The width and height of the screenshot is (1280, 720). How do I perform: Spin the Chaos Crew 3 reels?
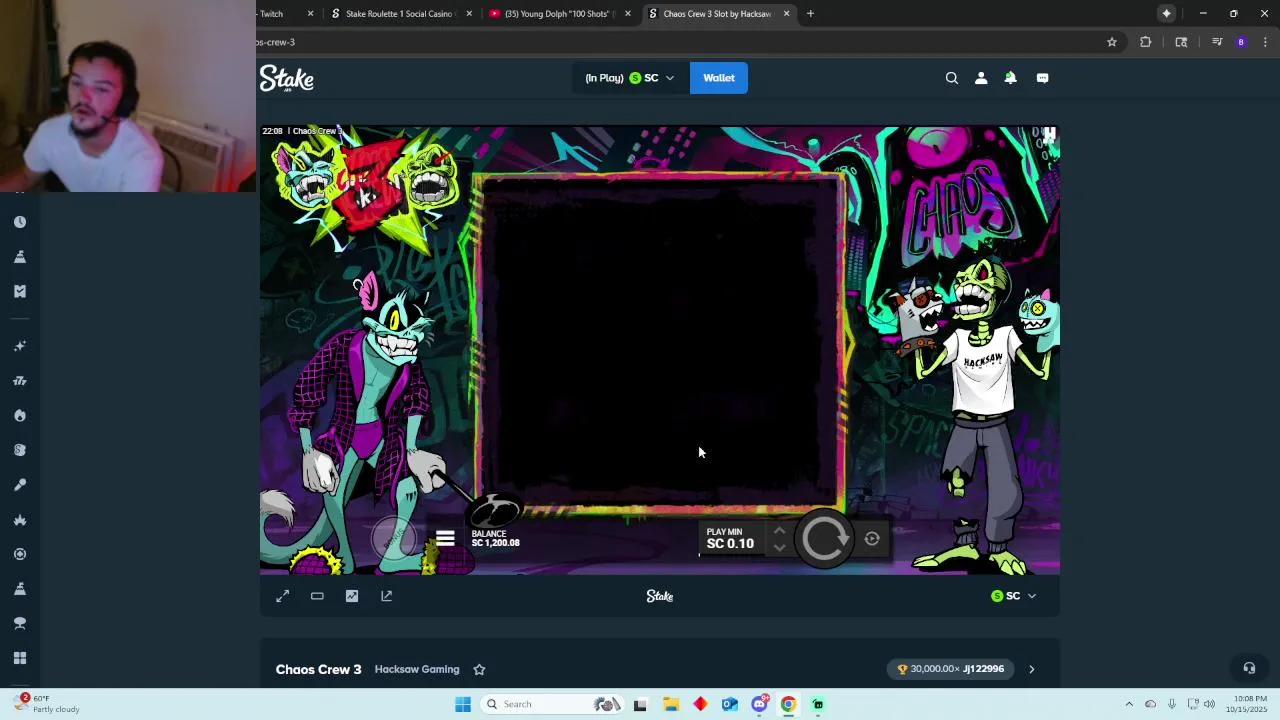pyautogui.click(x=825, y=539)
